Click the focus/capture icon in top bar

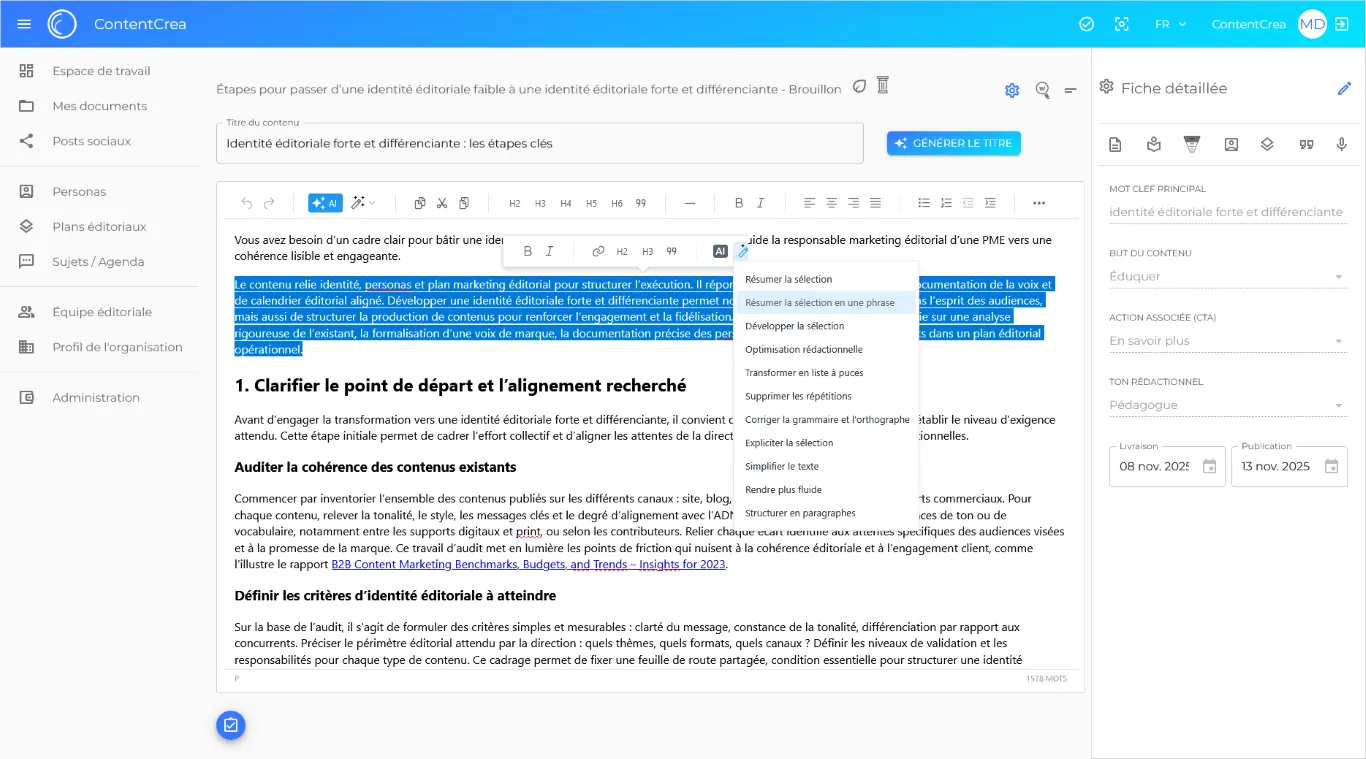pyautogui.click(x=1121, y=24)
